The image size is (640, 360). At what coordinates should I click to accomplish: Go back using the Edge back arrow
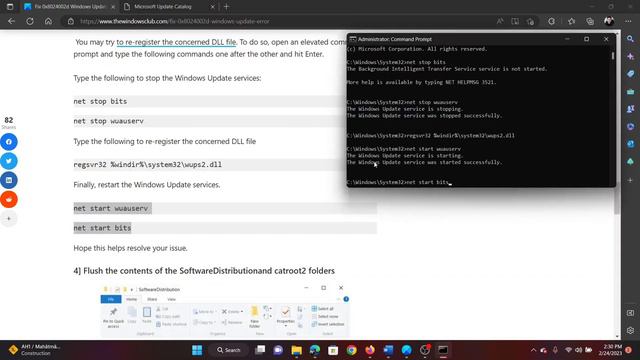(x=11, y=21)
